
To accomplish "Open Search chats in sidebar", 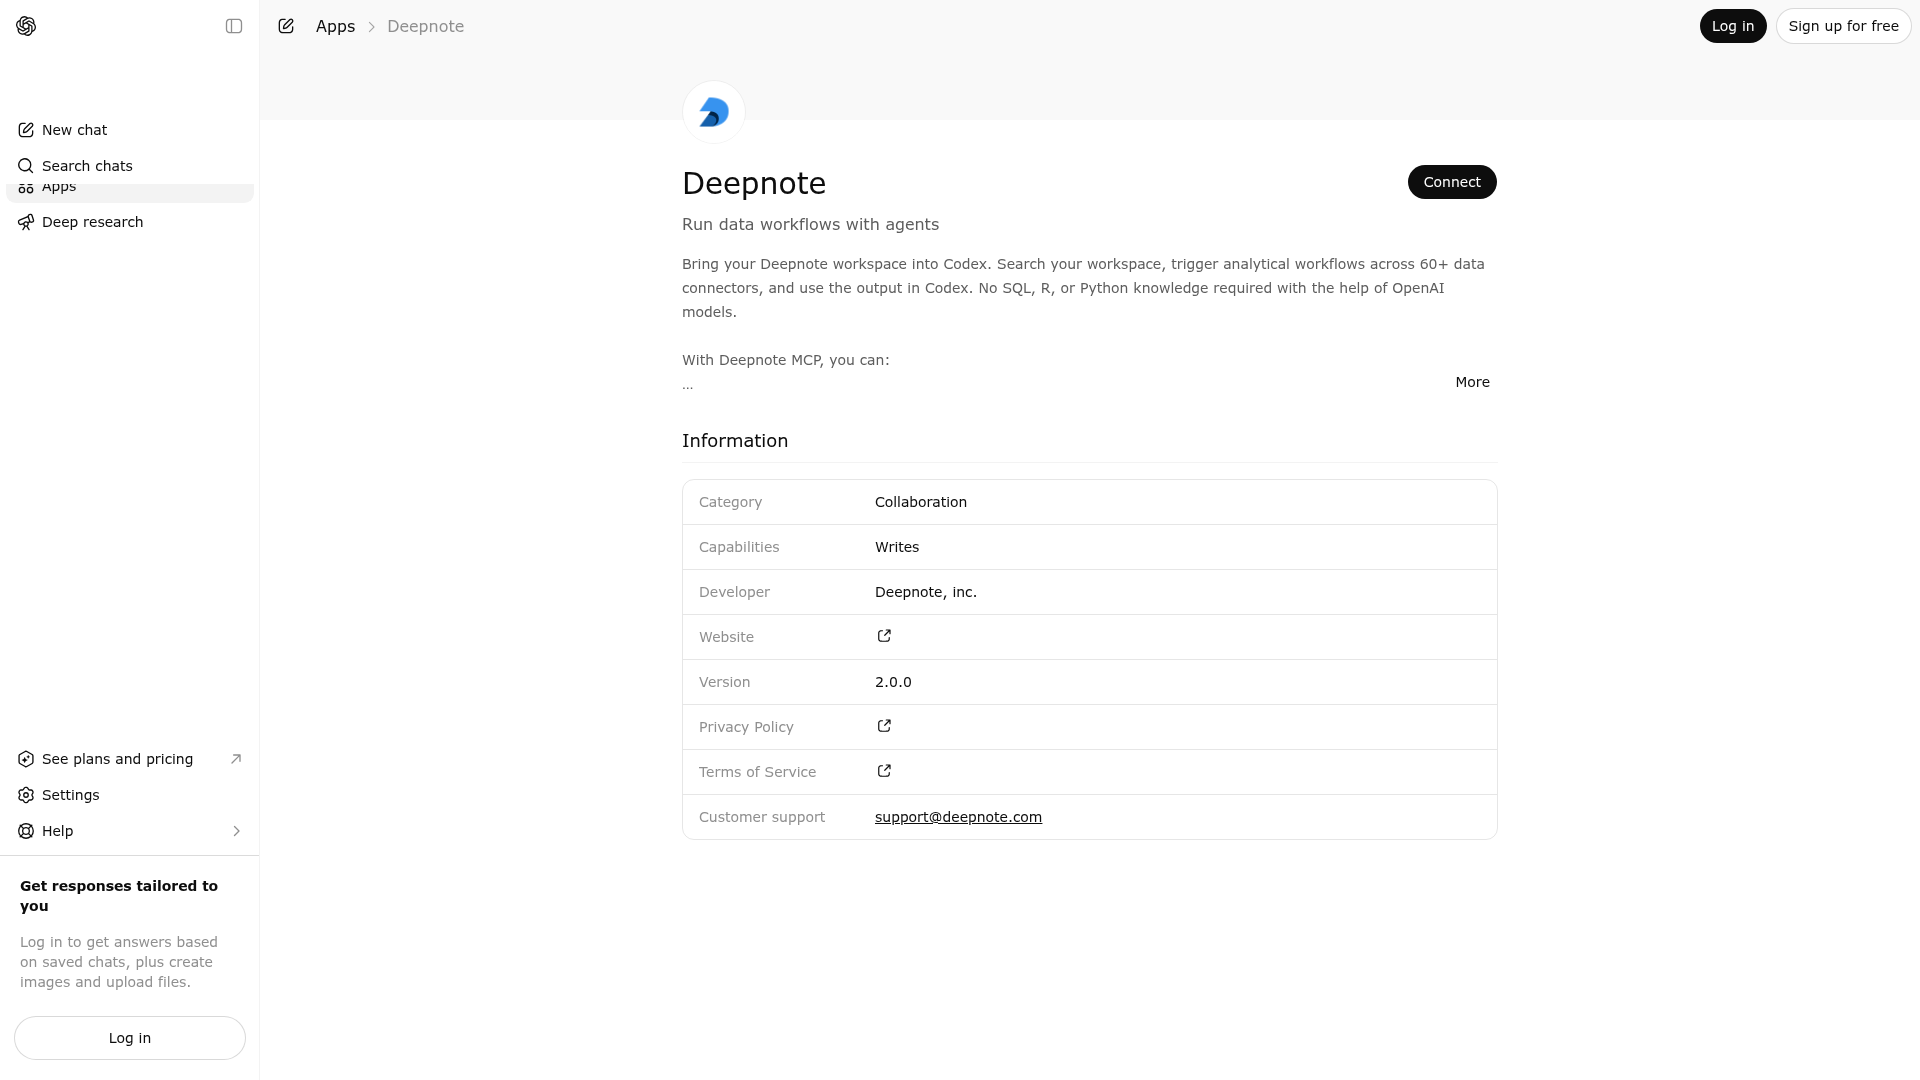I will [130, 166].
